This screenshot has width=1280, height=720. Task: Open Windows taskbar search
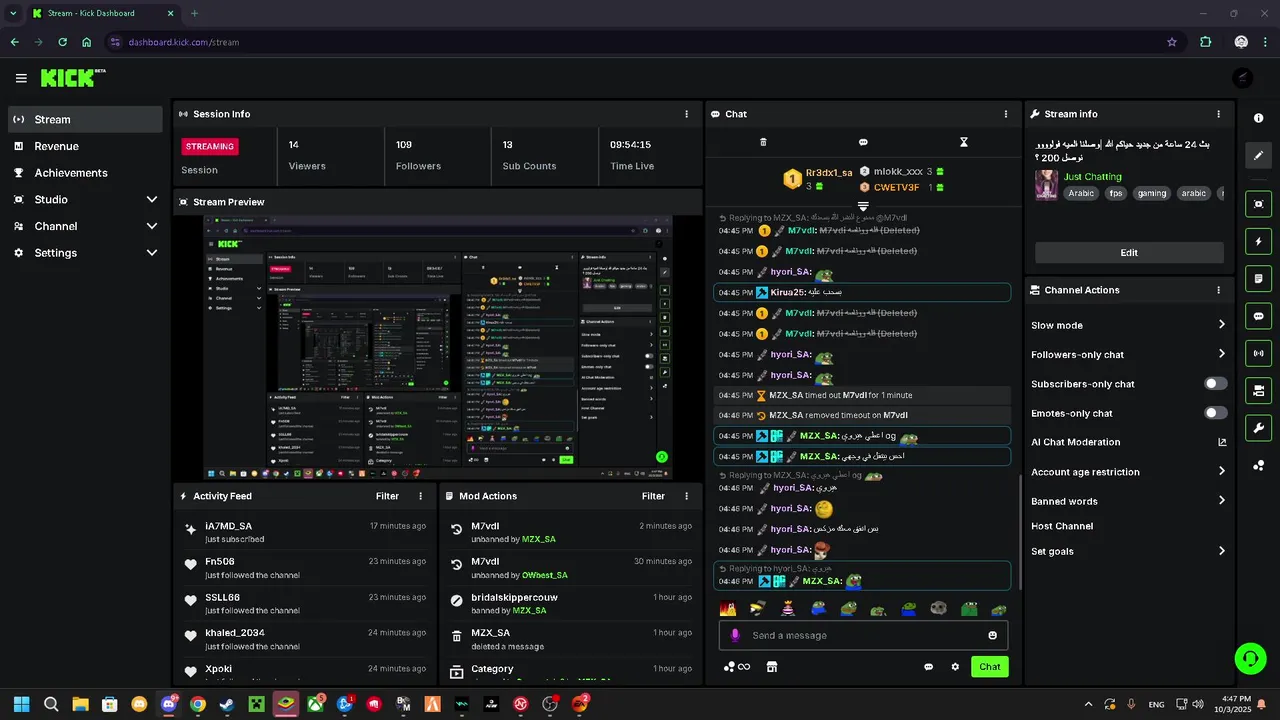tap(51, 704)
